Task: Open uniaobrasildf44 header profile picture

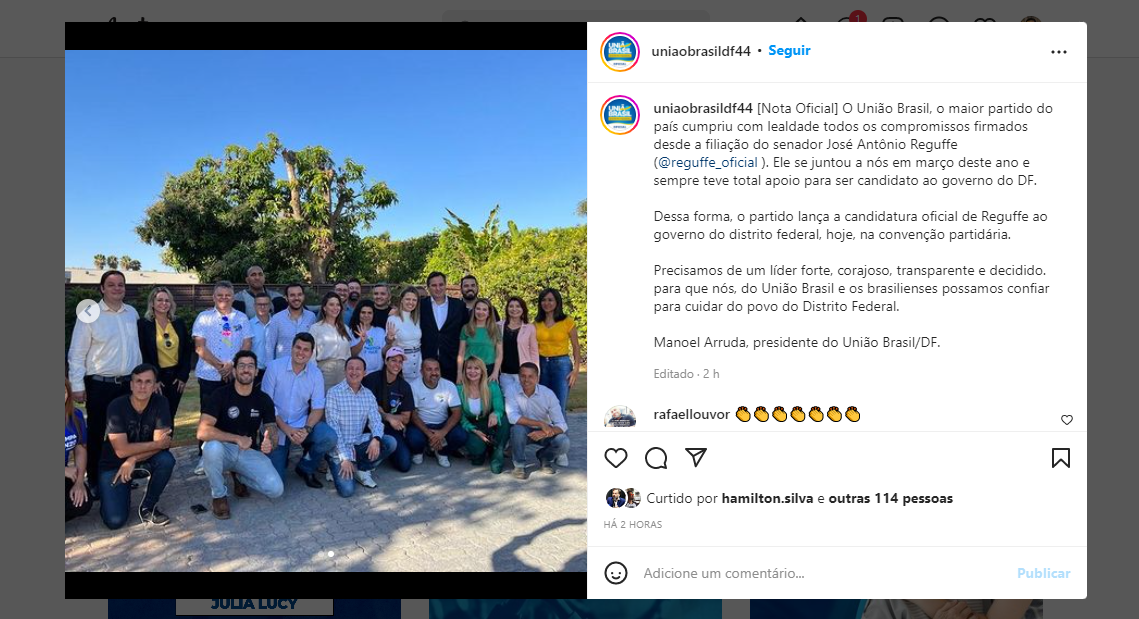Action: pos(620,52)
